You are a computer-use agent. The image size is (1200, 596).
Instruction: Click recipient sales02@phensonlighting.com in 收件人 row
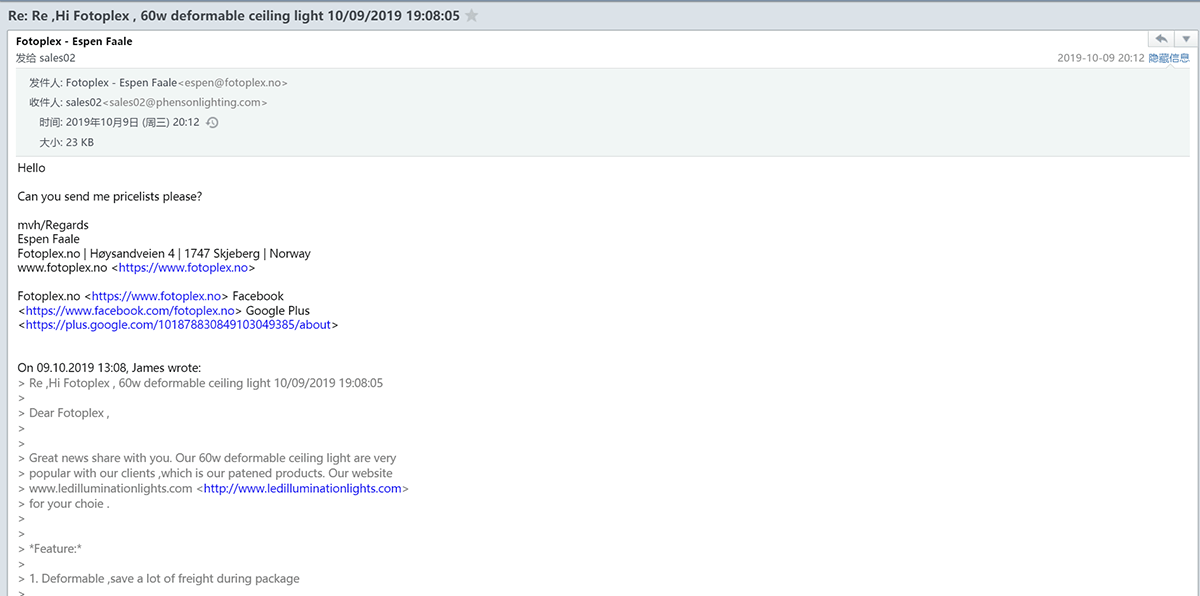click(x=183, y=102)
